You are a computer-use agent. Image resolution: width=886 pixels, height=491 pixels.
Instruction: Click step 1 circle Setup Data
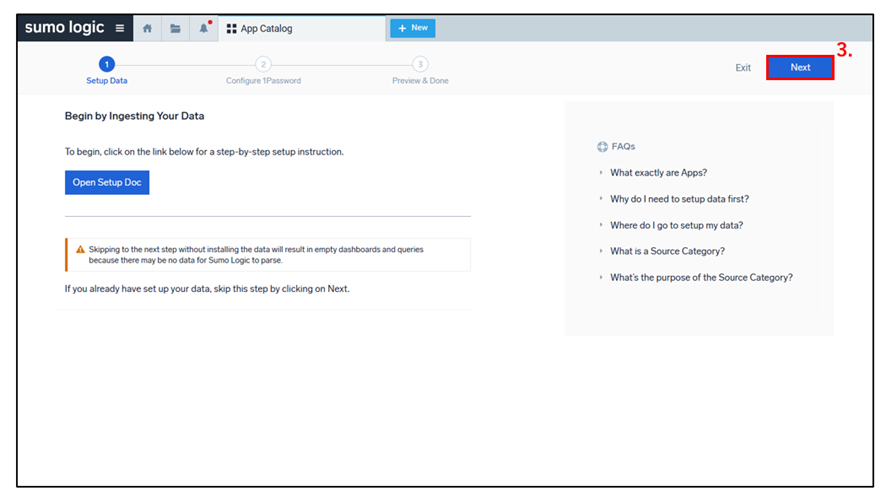[106, 64]
